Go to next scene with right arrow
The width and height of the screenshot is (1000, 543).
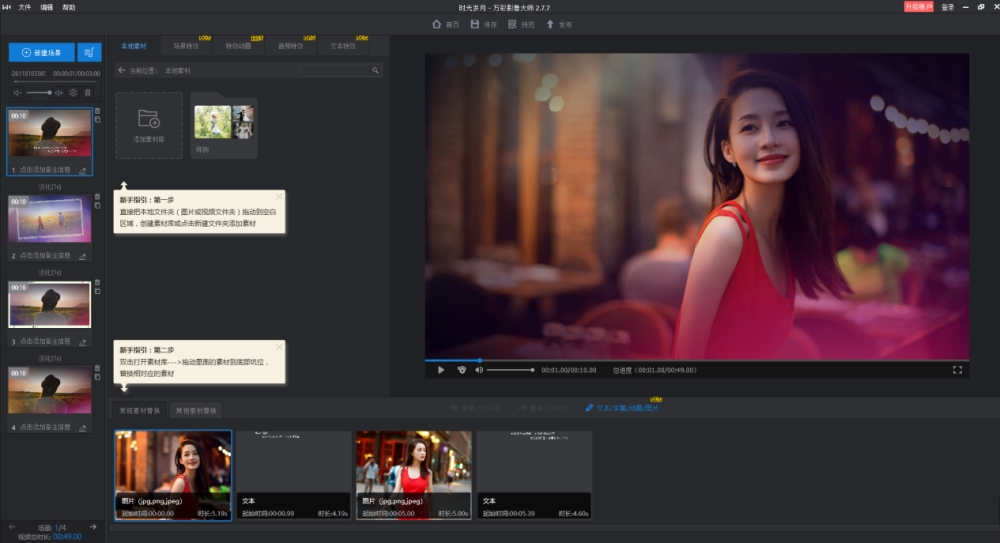(x=93, y=527)
